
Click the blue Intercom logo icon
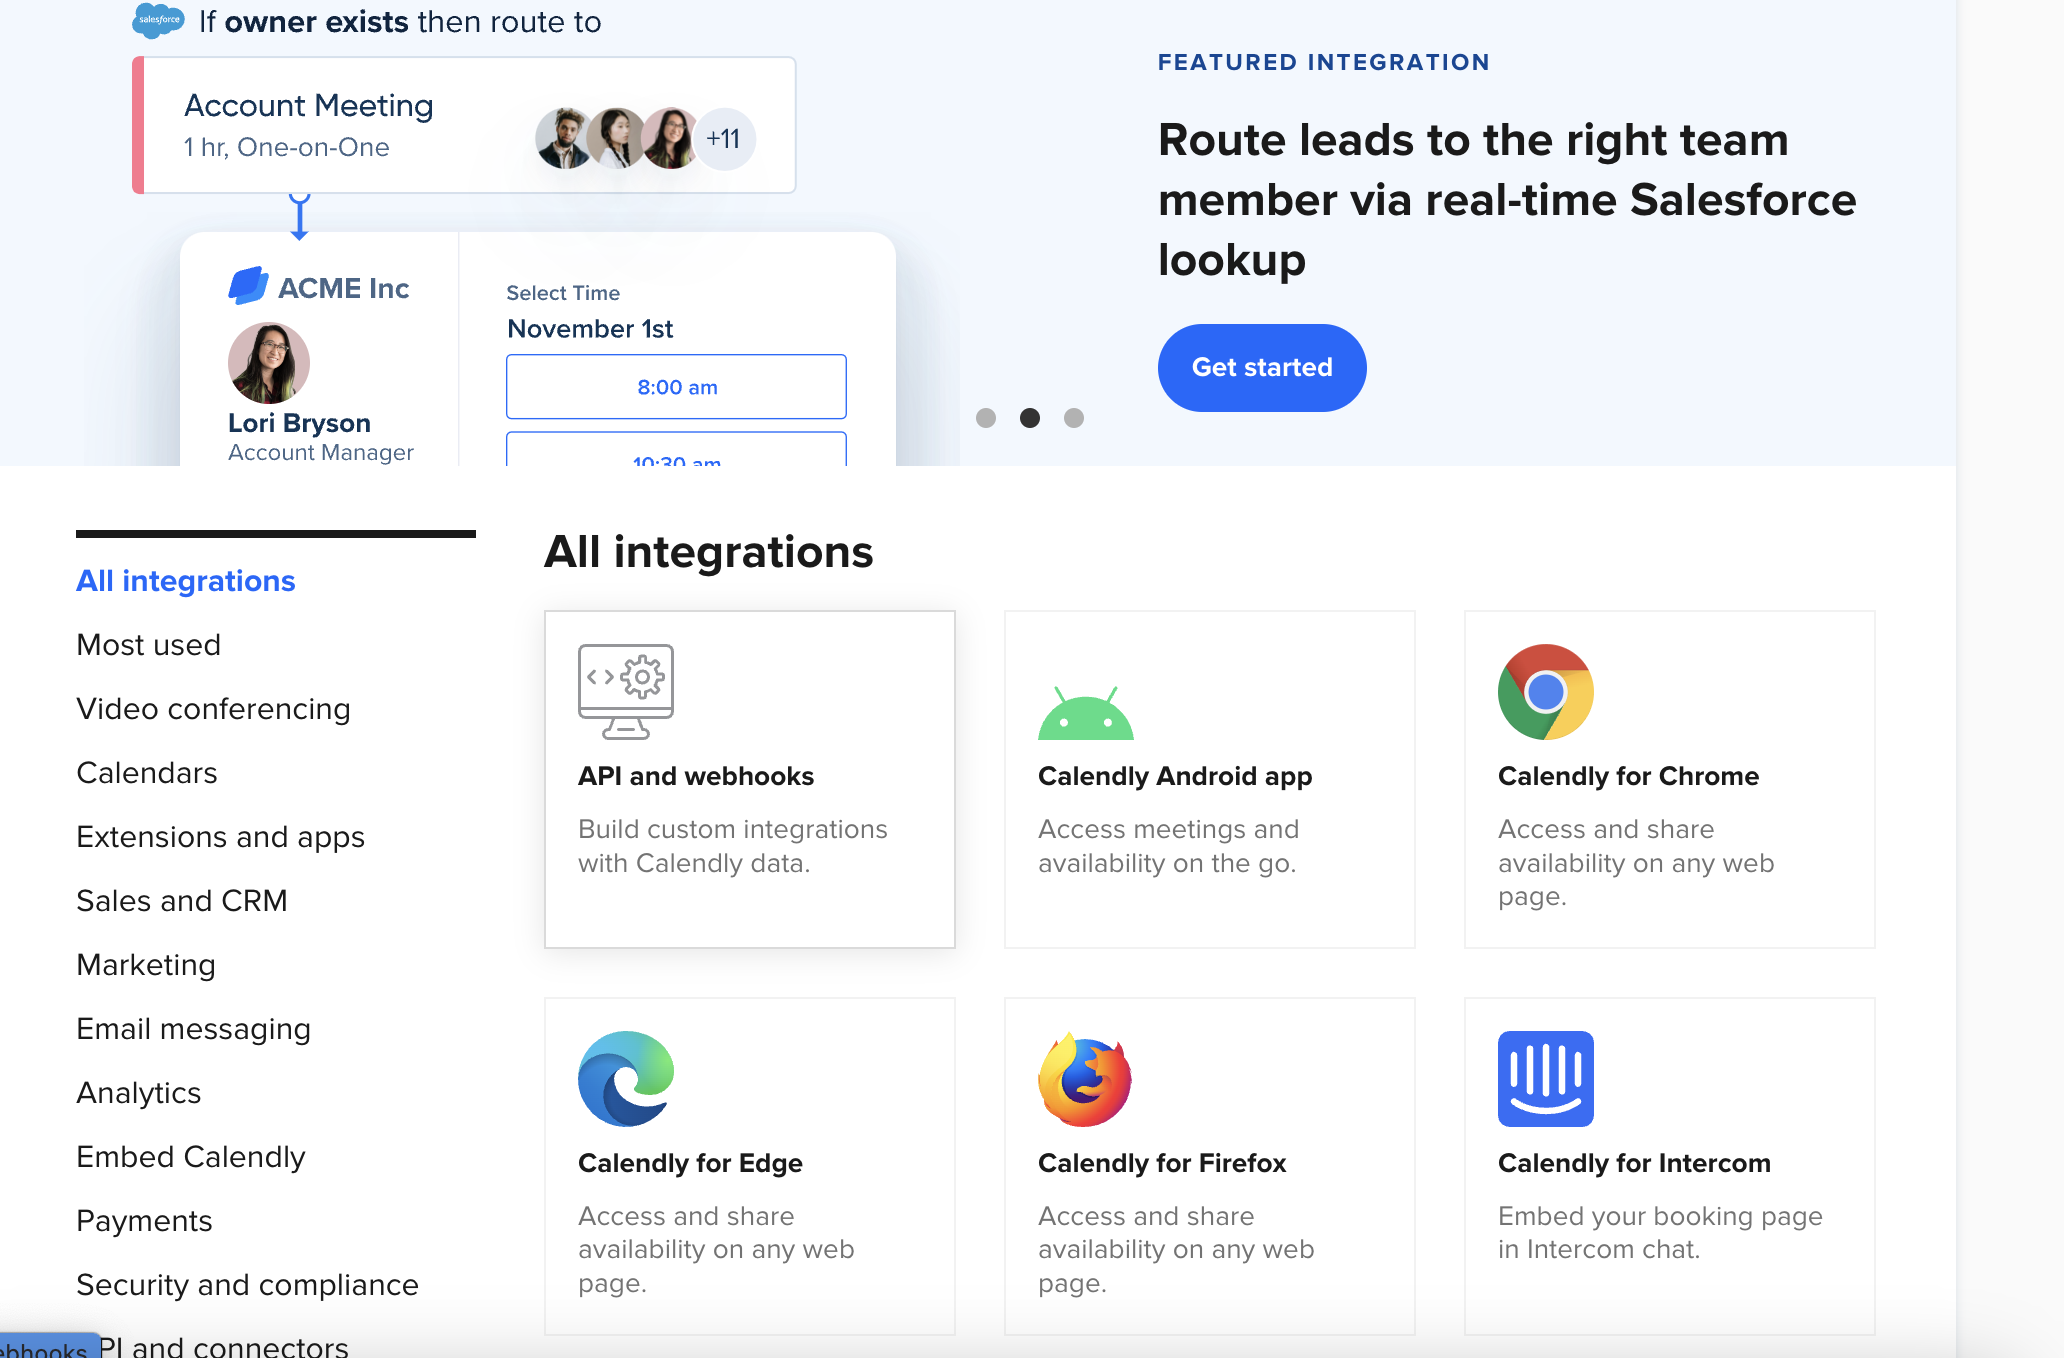1545,1078
